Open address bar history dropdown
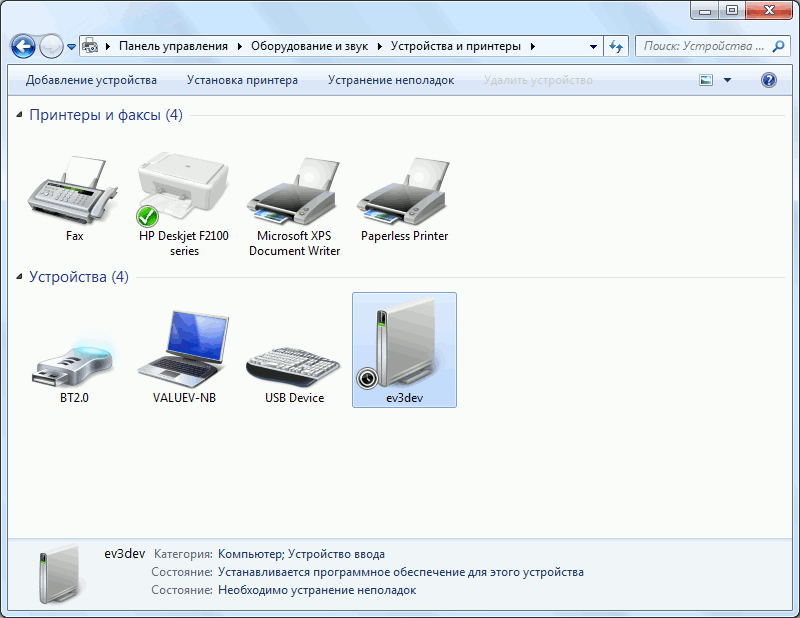This screenshot has width=800, height=618. 593,46
